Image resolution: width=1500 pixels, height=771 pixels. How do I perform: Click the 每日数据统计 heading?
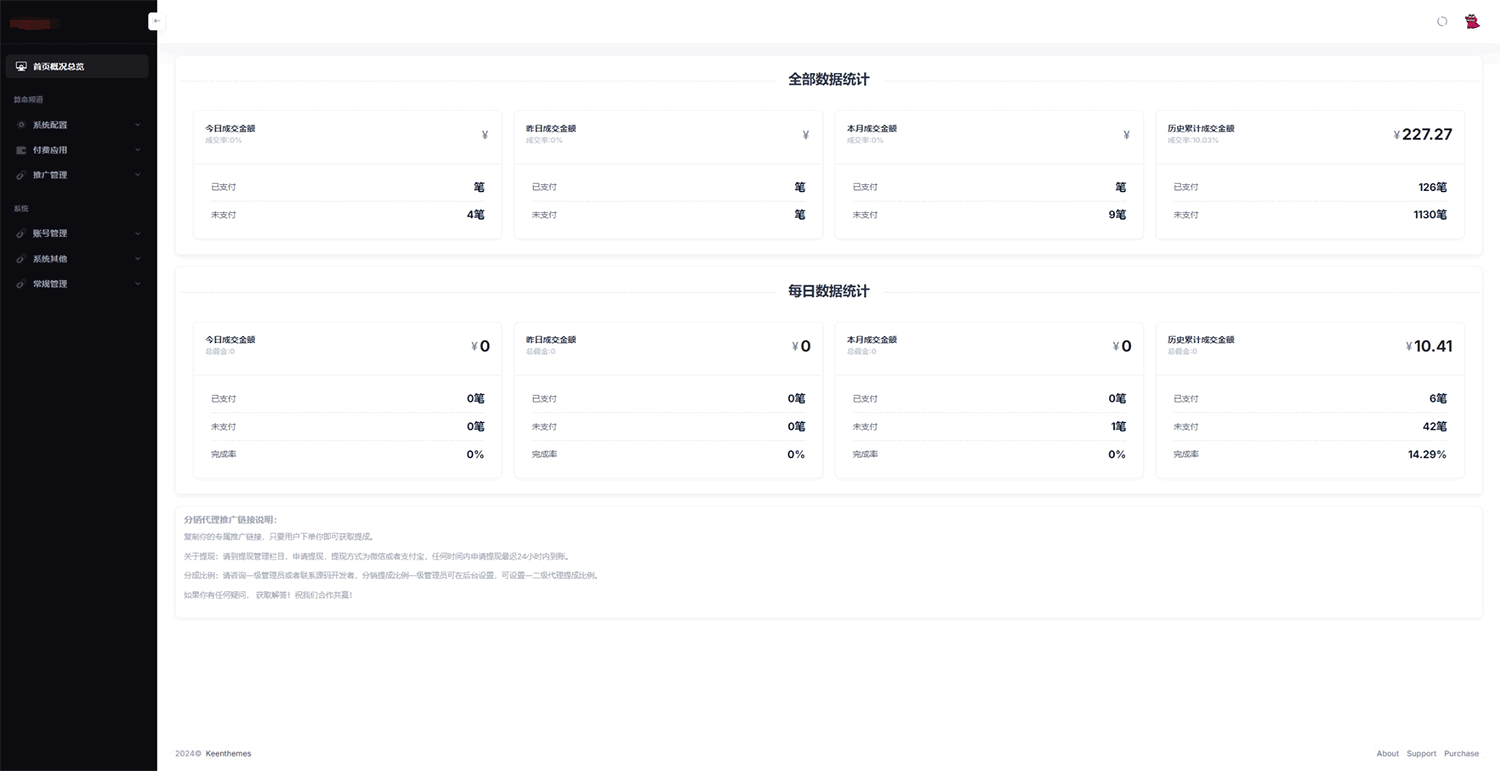(x=829, y=291)
